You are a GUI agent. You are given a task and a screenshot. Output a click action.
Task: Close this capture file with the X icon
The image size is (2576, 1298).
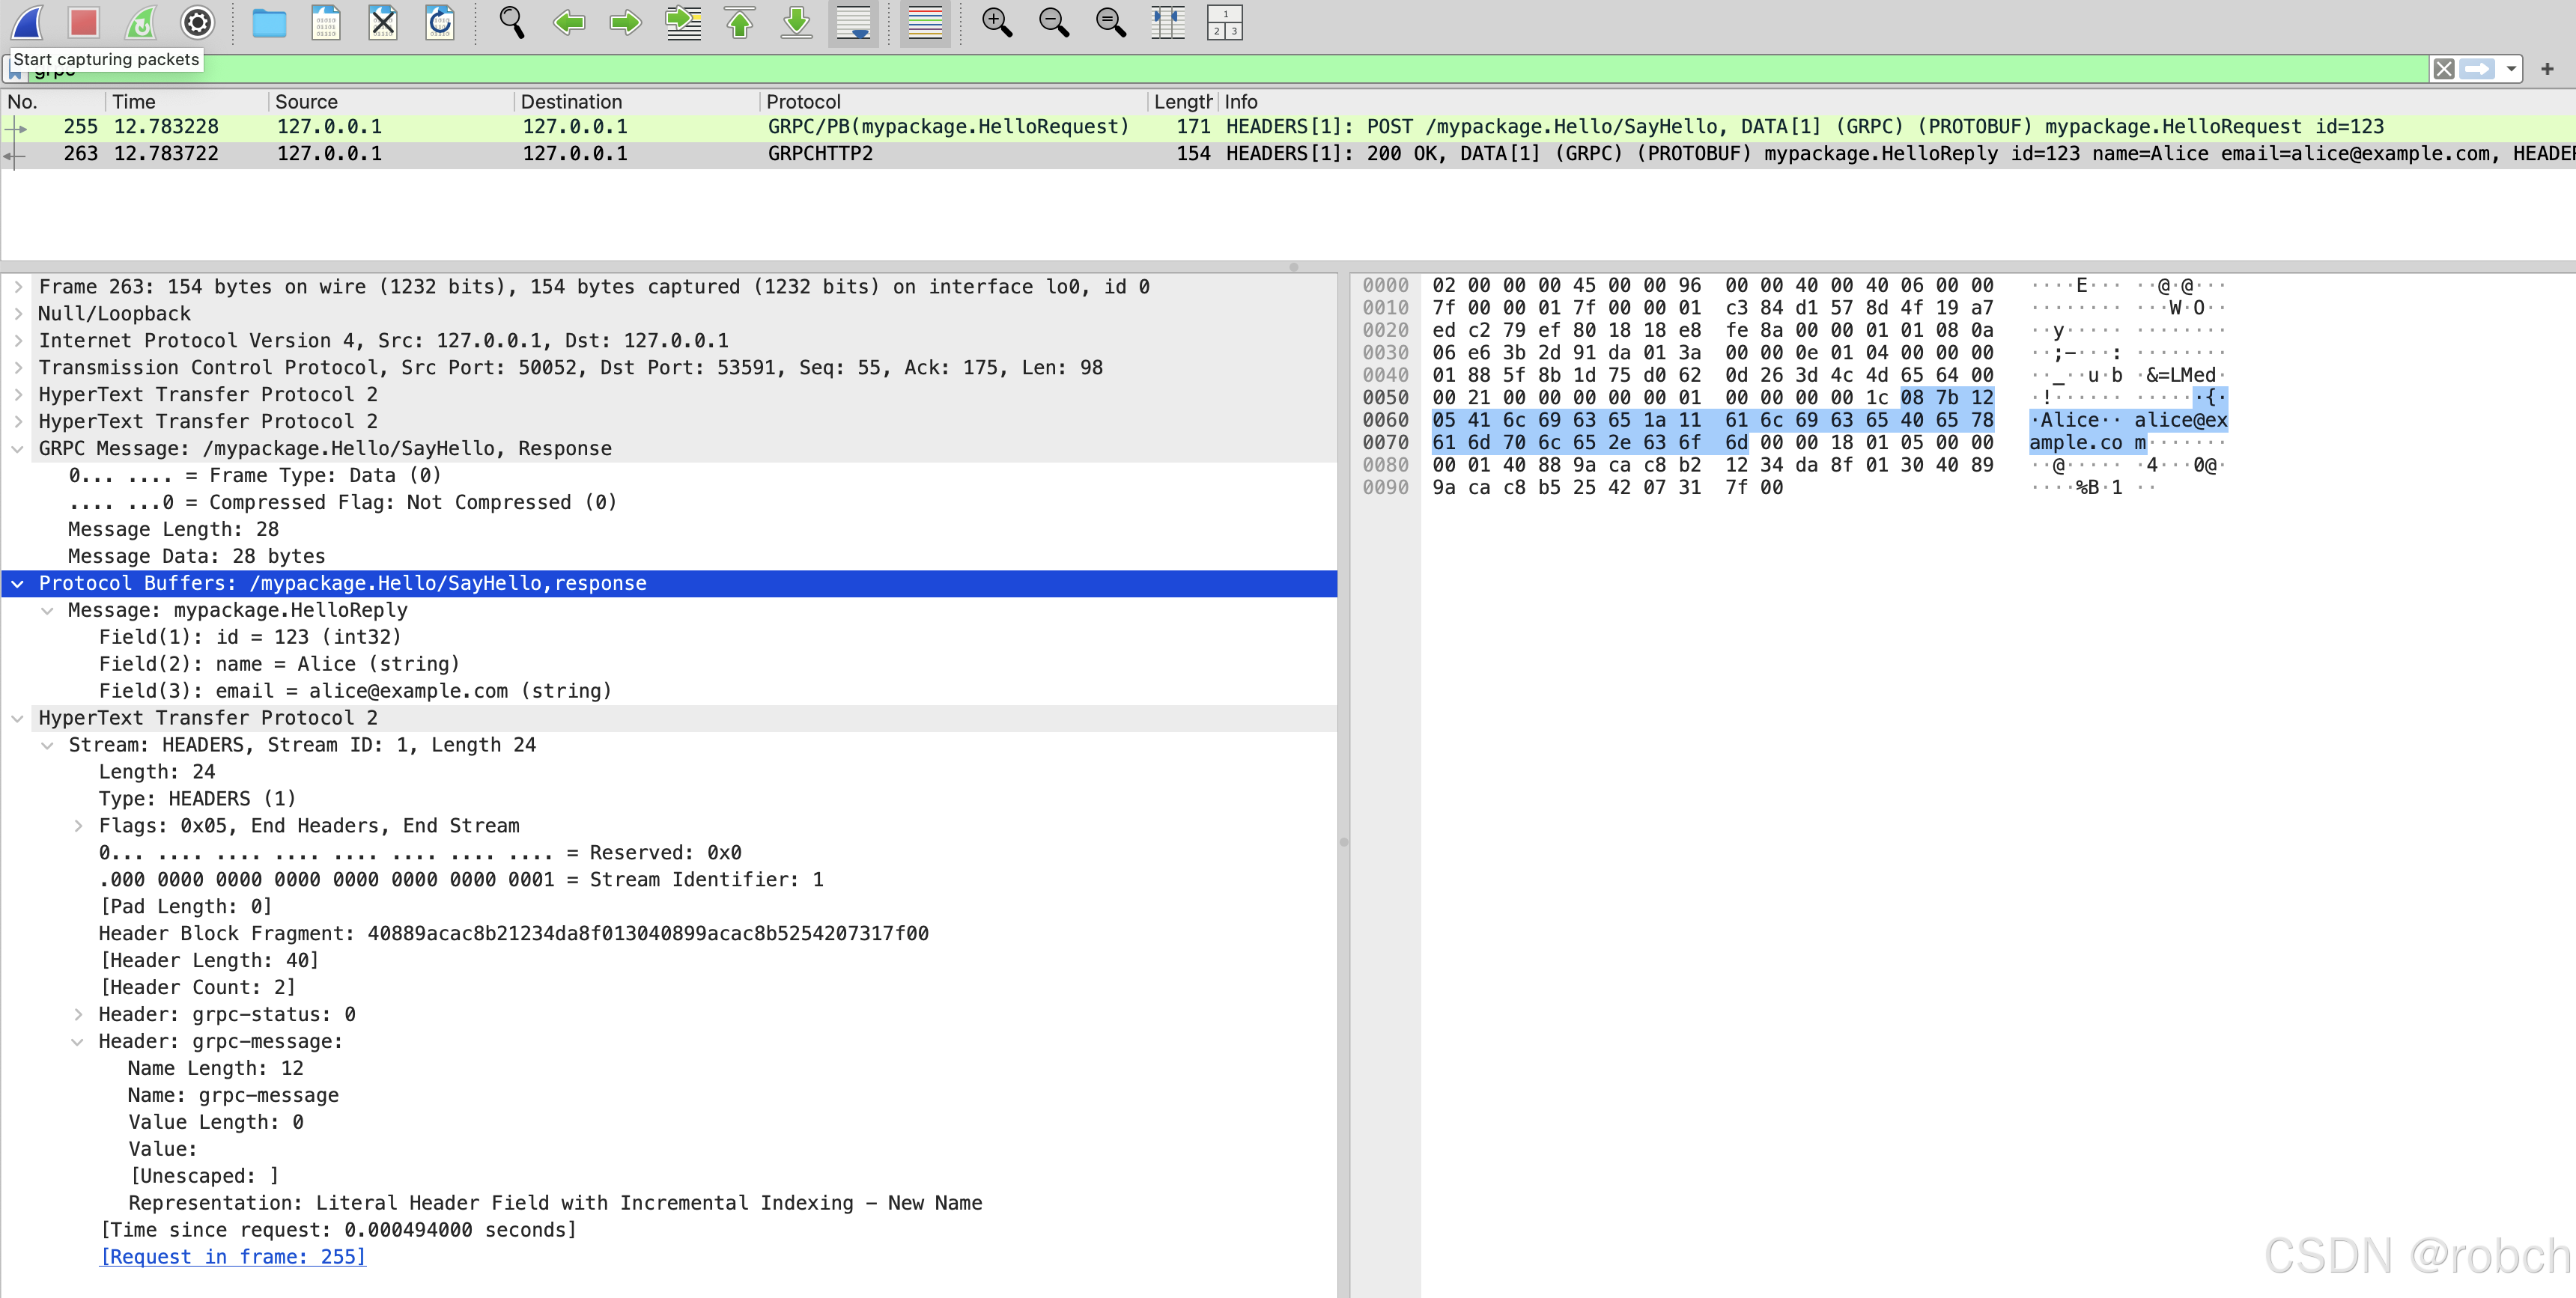(x=383, y=22)
